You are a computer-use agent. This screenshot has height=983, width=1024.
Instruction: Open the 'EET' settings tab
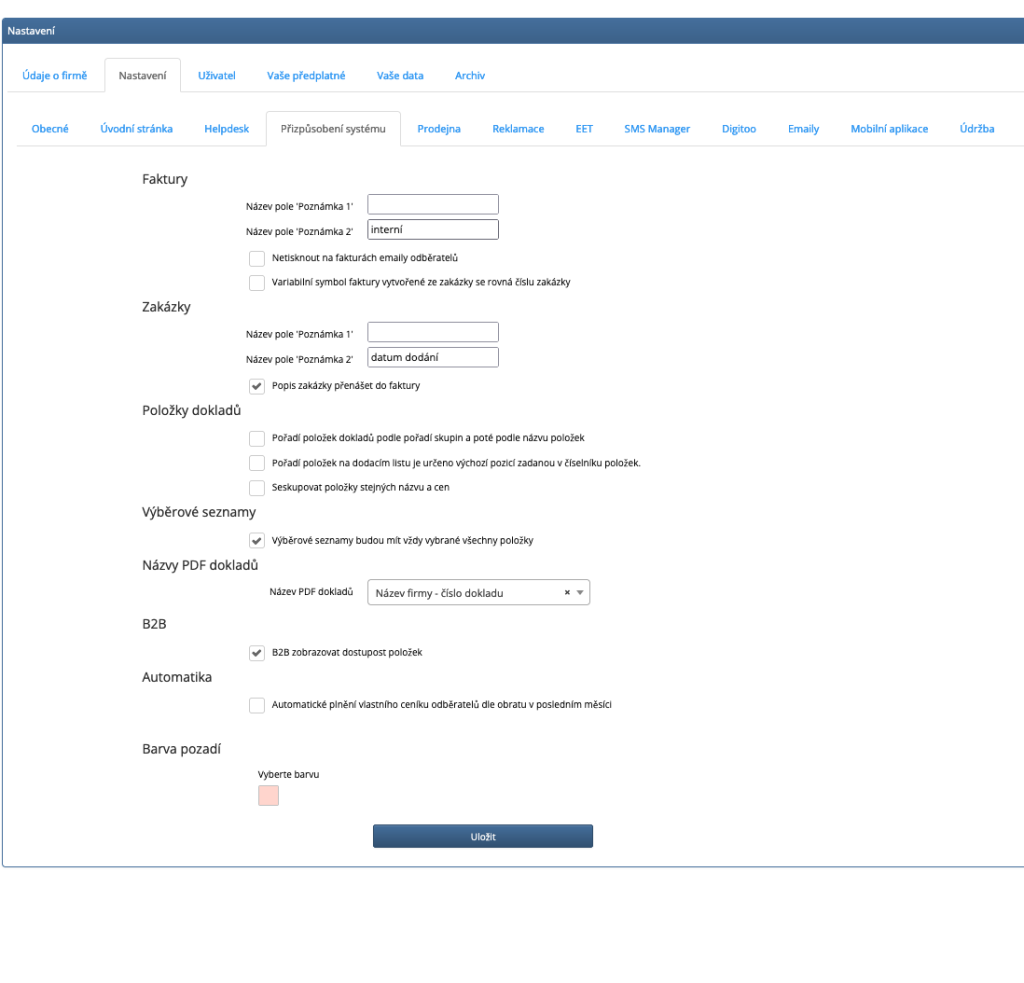pos(584,129)
